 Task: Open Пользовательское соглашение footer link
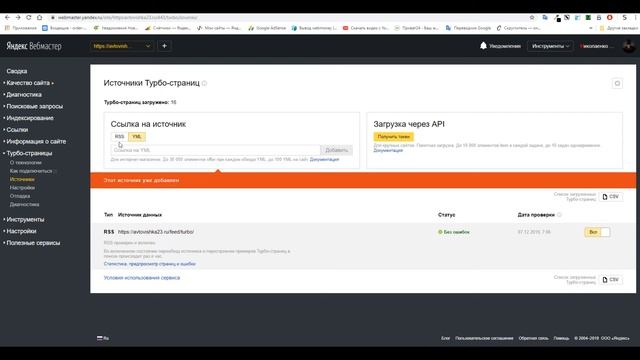pyautogui.click(x=484, y=338)
